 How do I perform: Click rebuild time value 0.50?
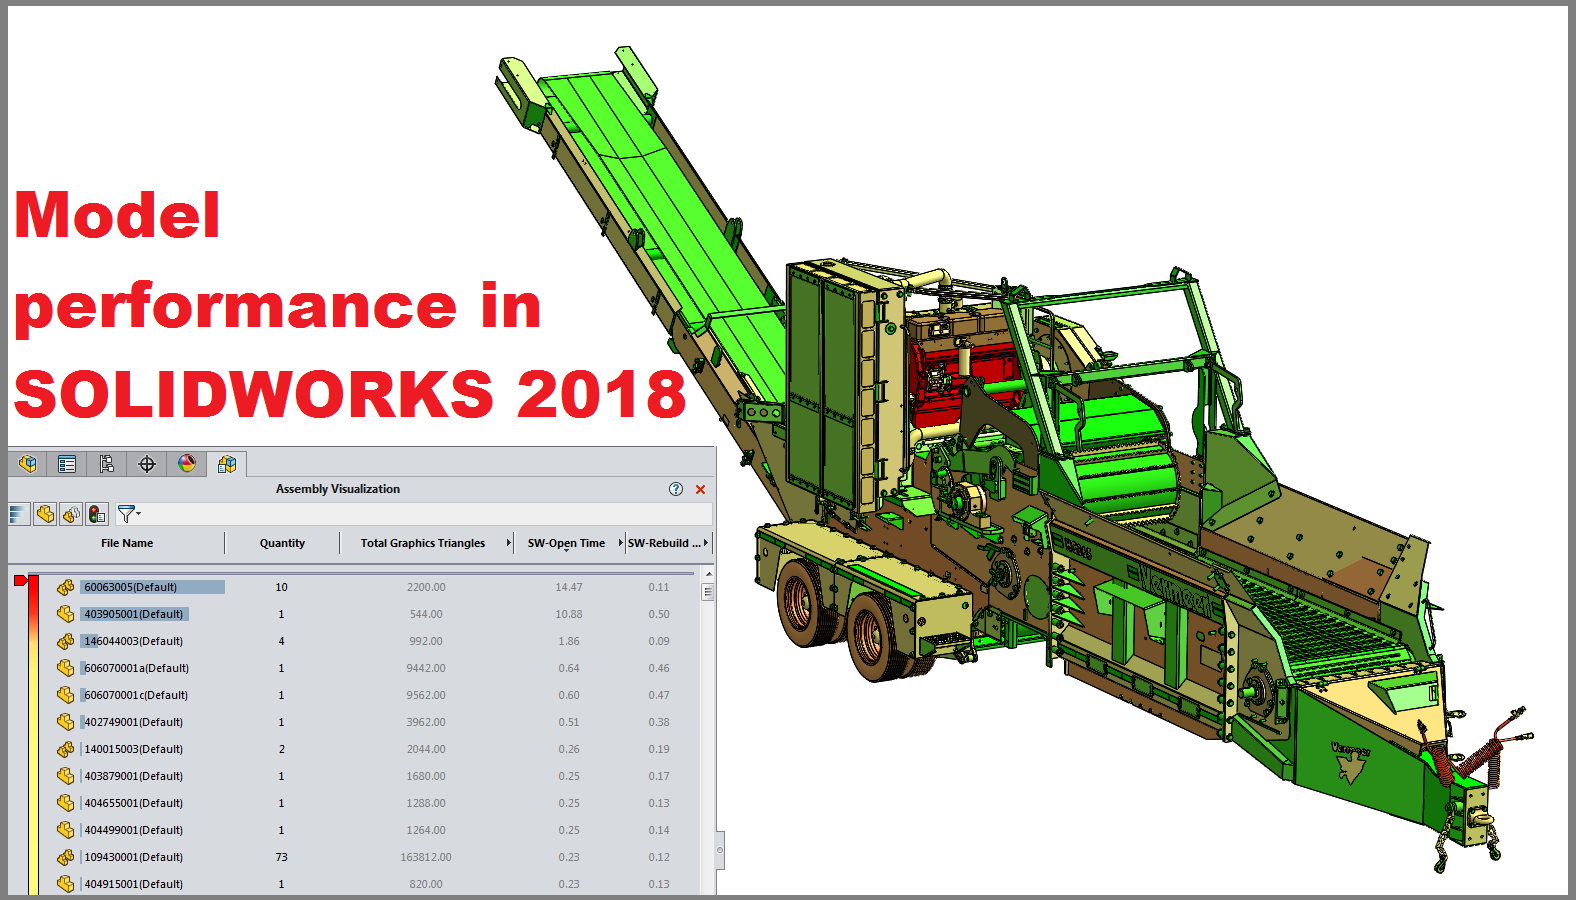point(659,614)
